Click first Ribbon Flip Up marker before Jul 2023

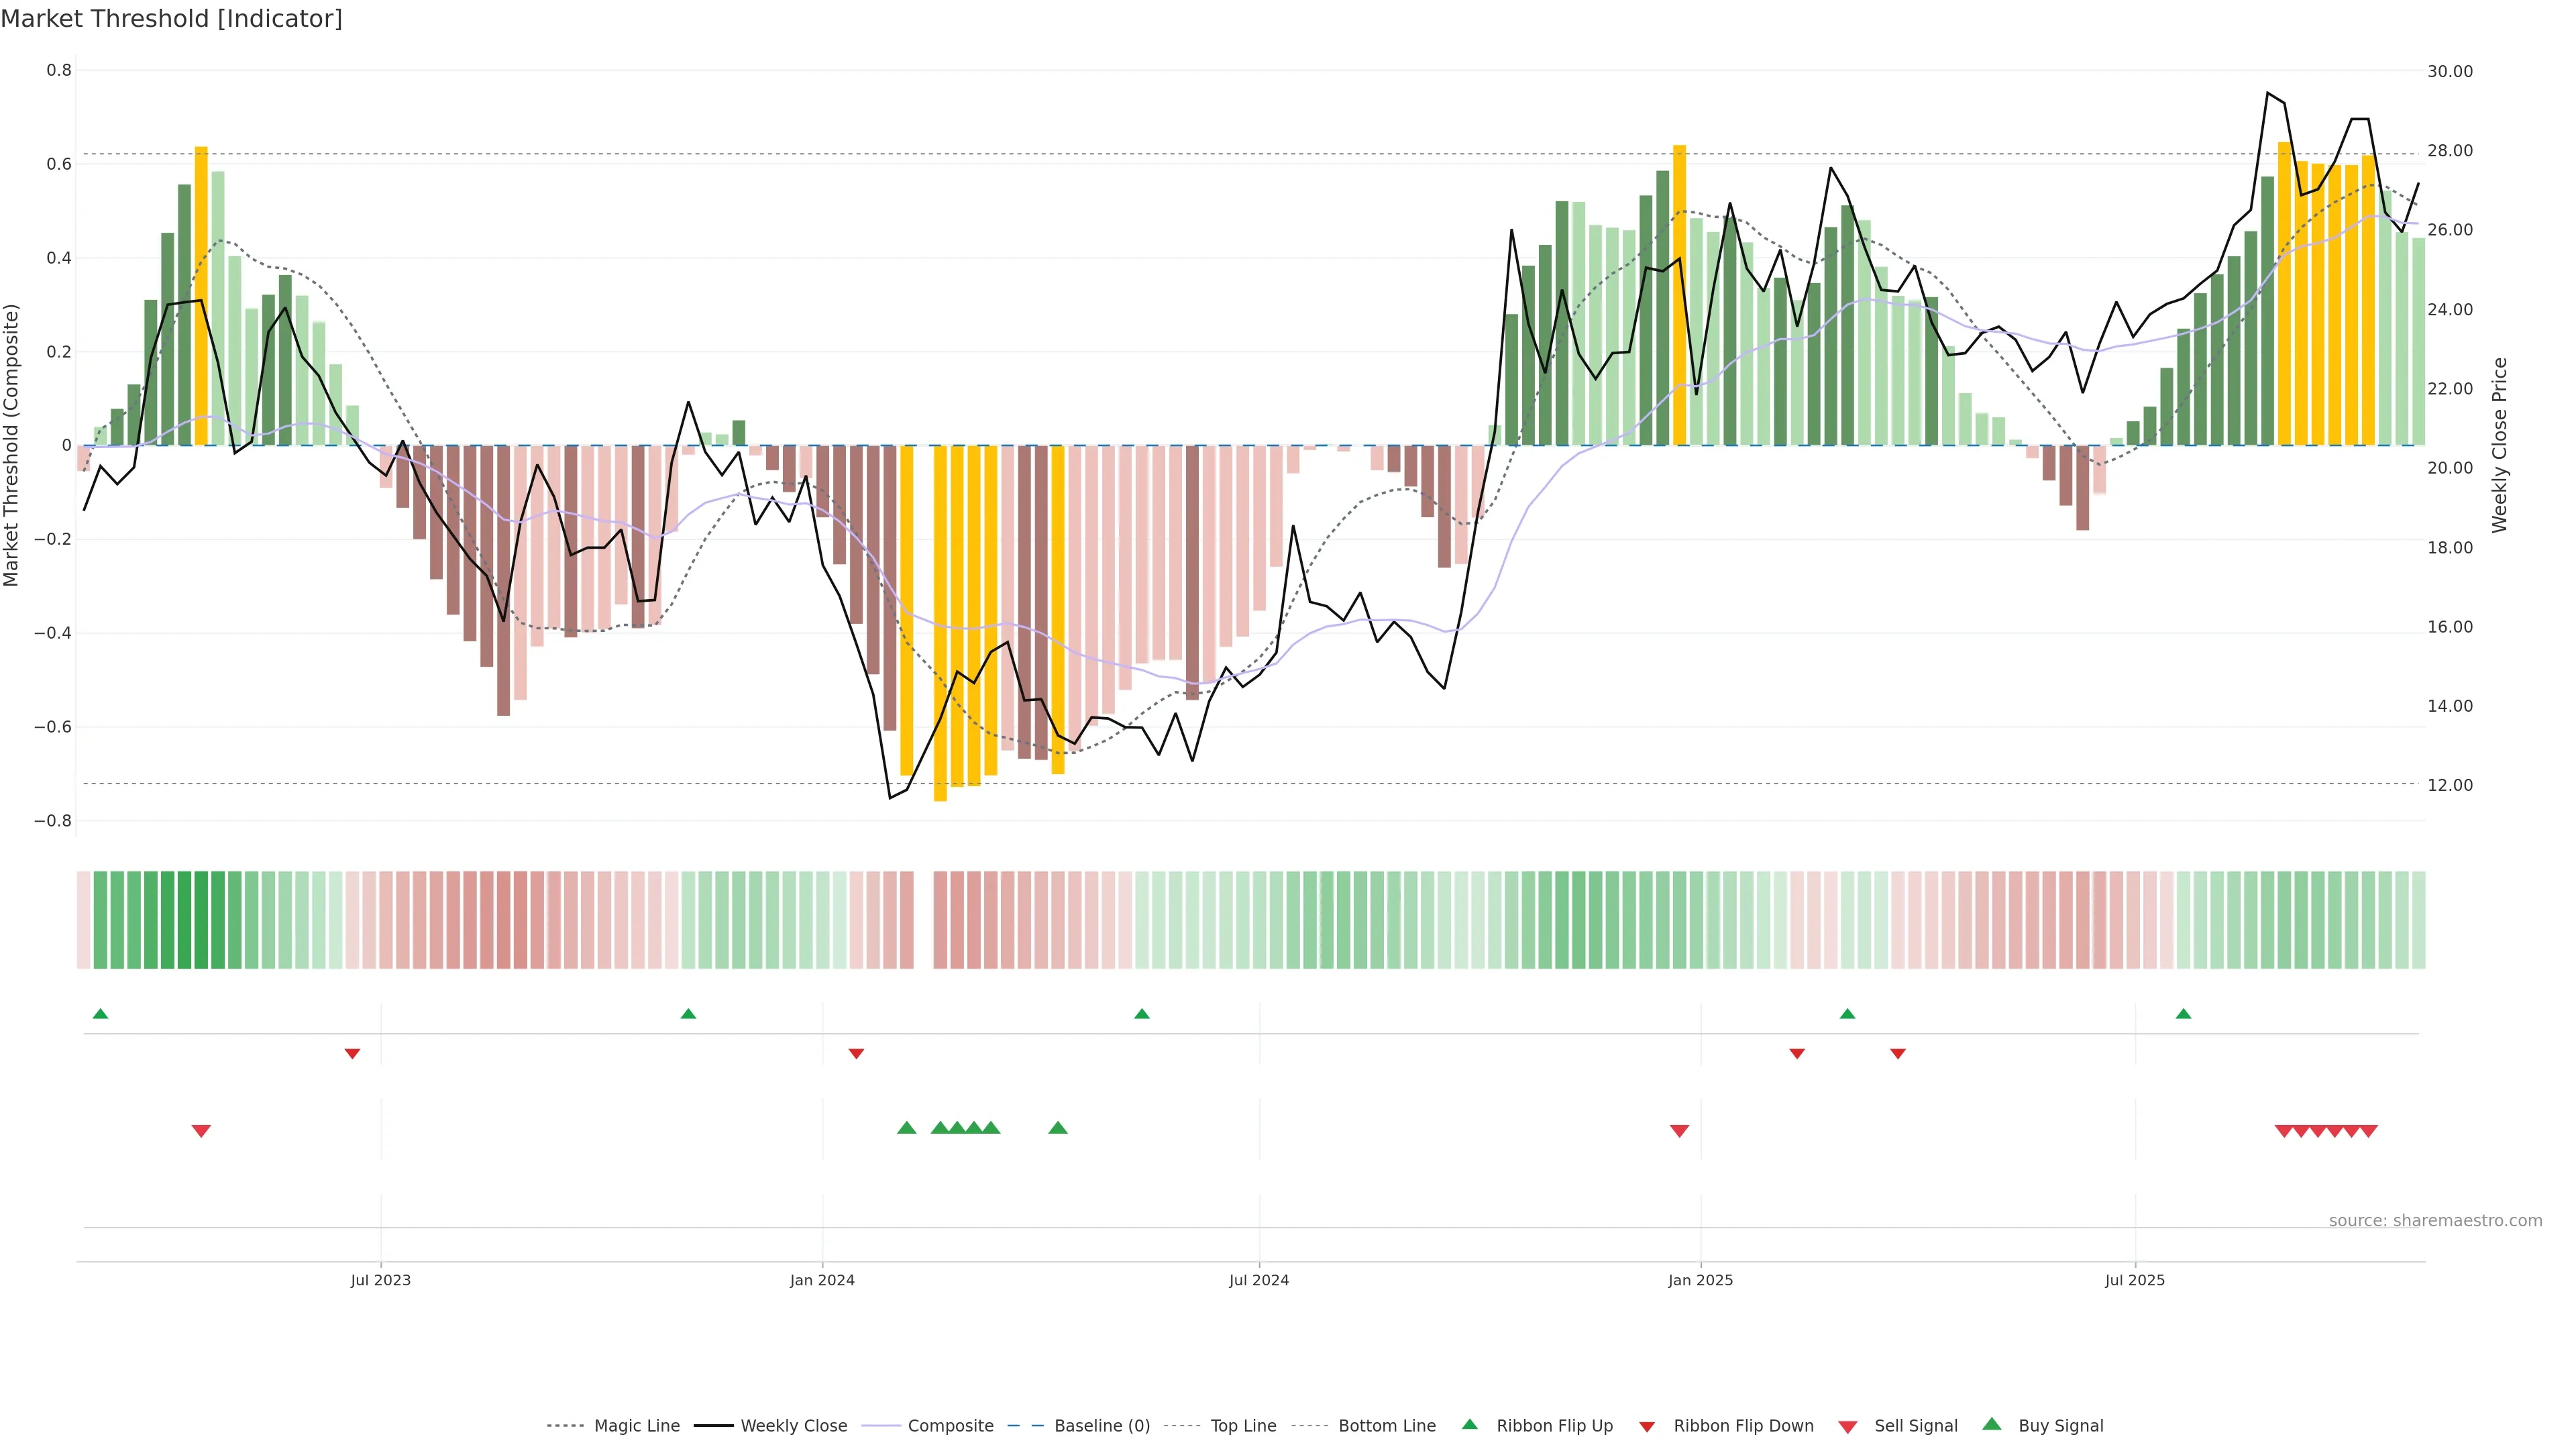[100, 1014]
